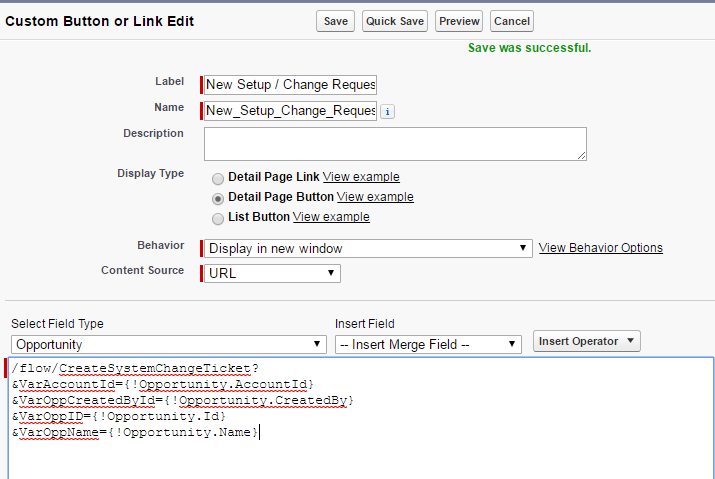View example for Detail Page Button

click(x=375, y=197)
